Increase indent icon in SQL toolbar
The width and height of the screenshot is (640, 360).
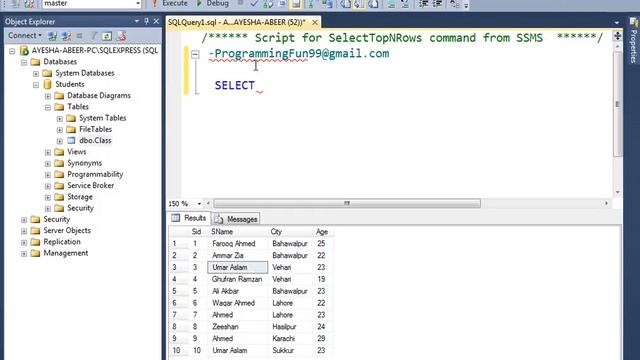pyautogui.click(x=437, y=4)
